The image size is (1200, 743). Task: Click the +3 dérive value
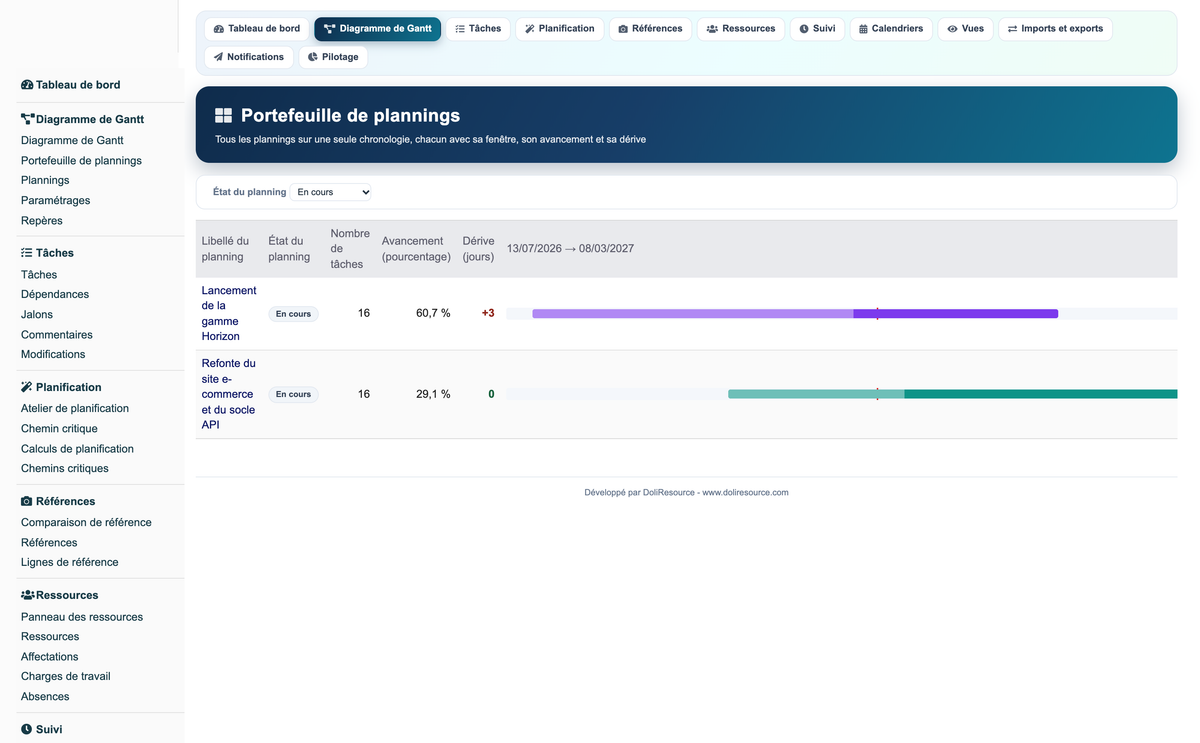[x=488, y=313]
